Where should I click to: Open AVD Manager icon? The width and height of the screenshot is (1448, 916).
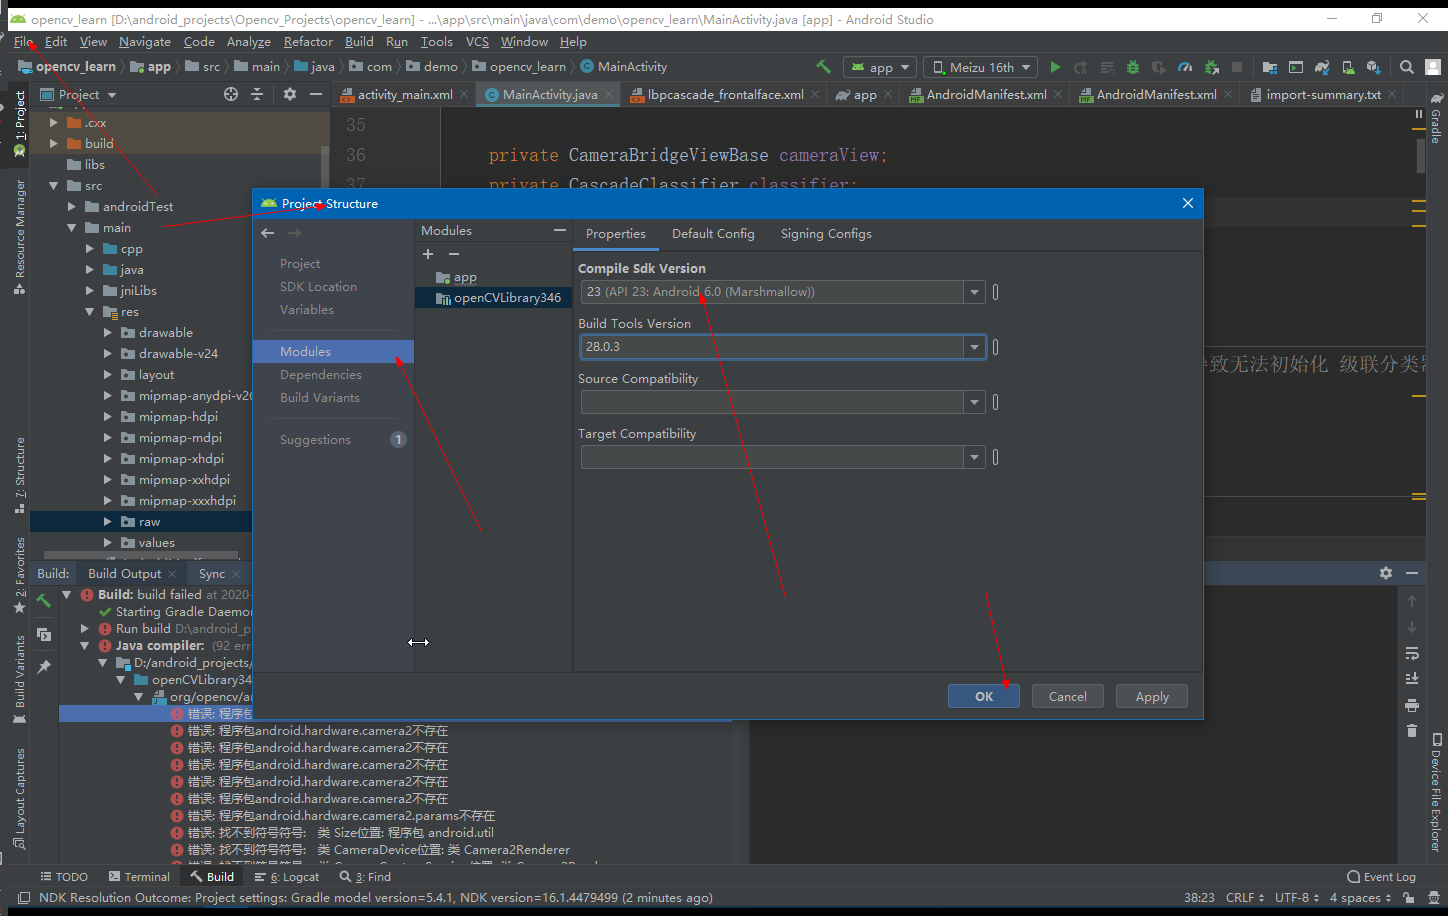(x=1348, y=67)
